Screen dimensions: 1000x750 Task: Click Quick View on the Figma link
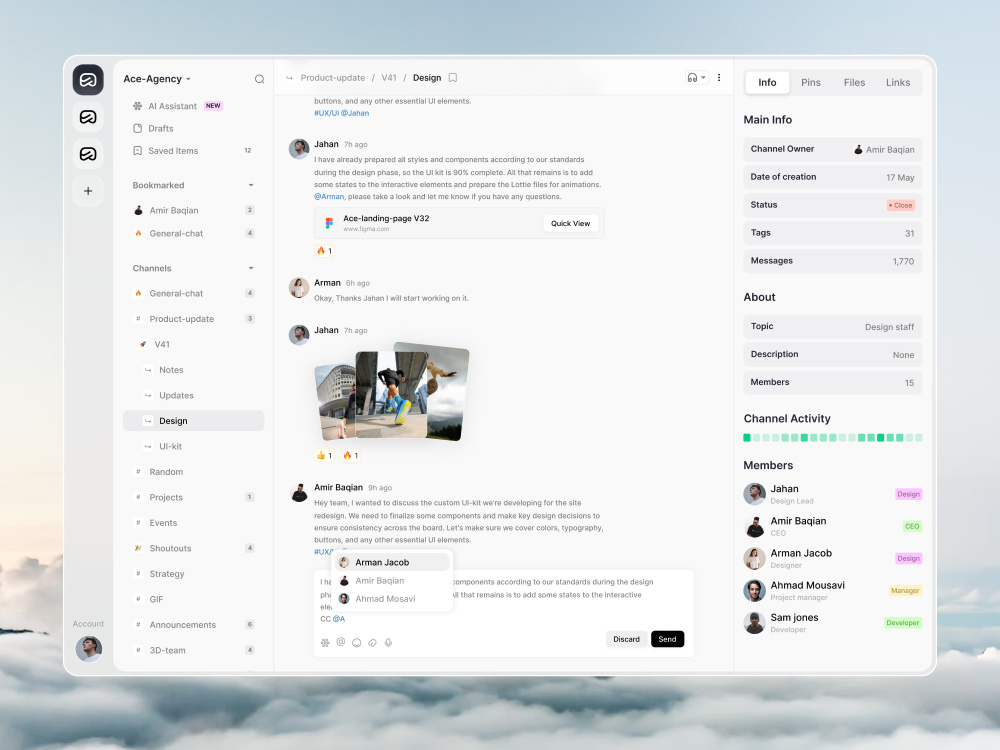point(571,223)
